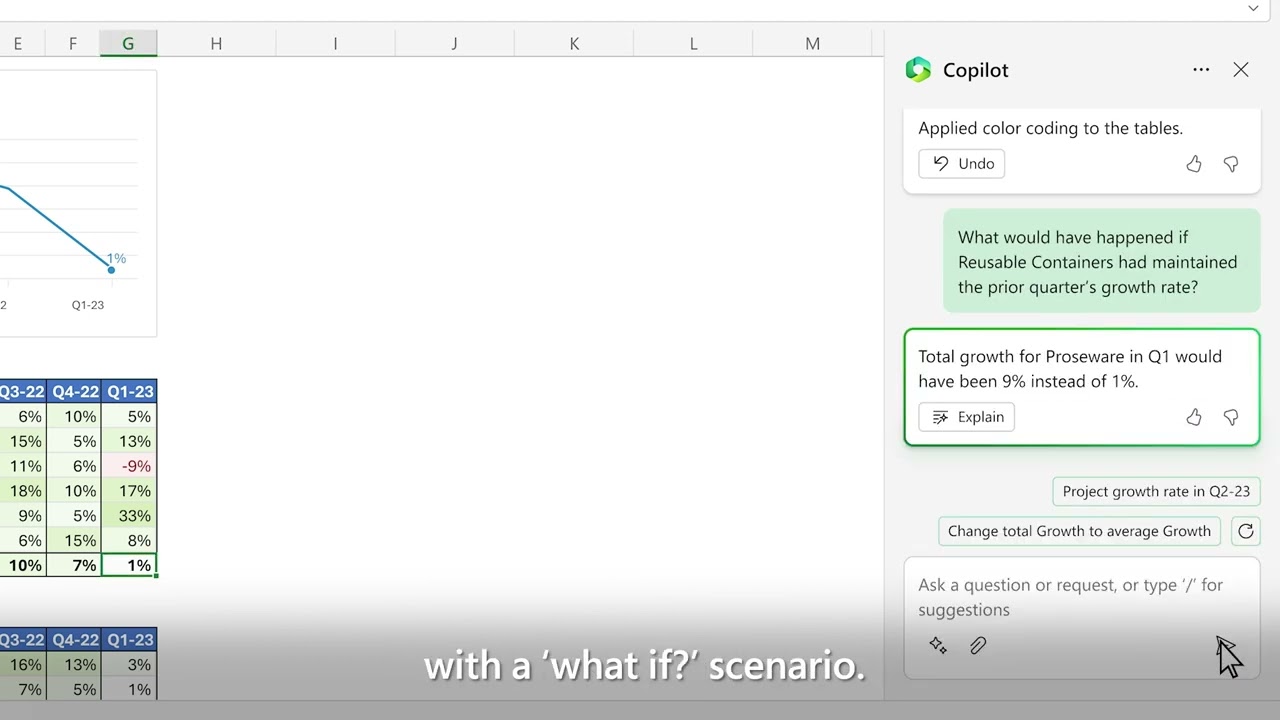Thumbs down the color coding response
Viewport: 1280px width, 720px height.
[x=1231, y=164]
